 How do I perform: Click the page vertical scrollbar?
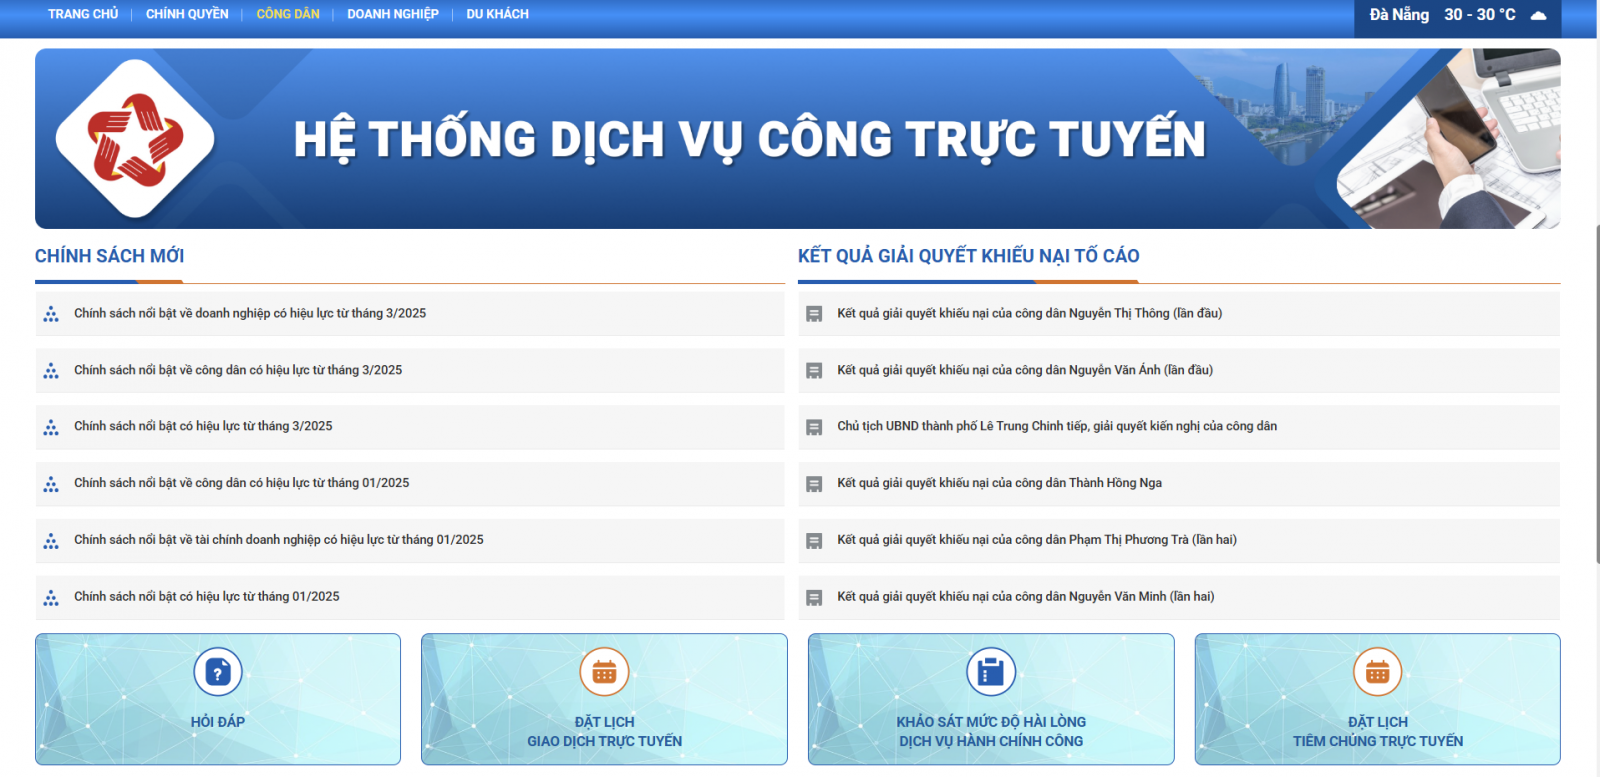[x=1596, y=400]
